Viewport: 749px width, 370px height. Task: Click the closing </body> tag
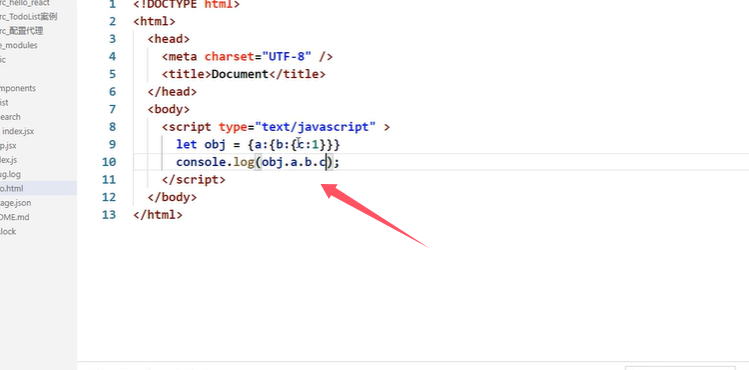pyautogui.click(x=172, y=197)
